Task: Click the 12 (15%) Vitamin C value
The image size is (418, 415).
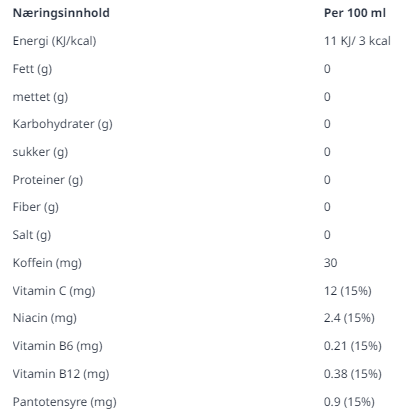Action: point(347,291)
